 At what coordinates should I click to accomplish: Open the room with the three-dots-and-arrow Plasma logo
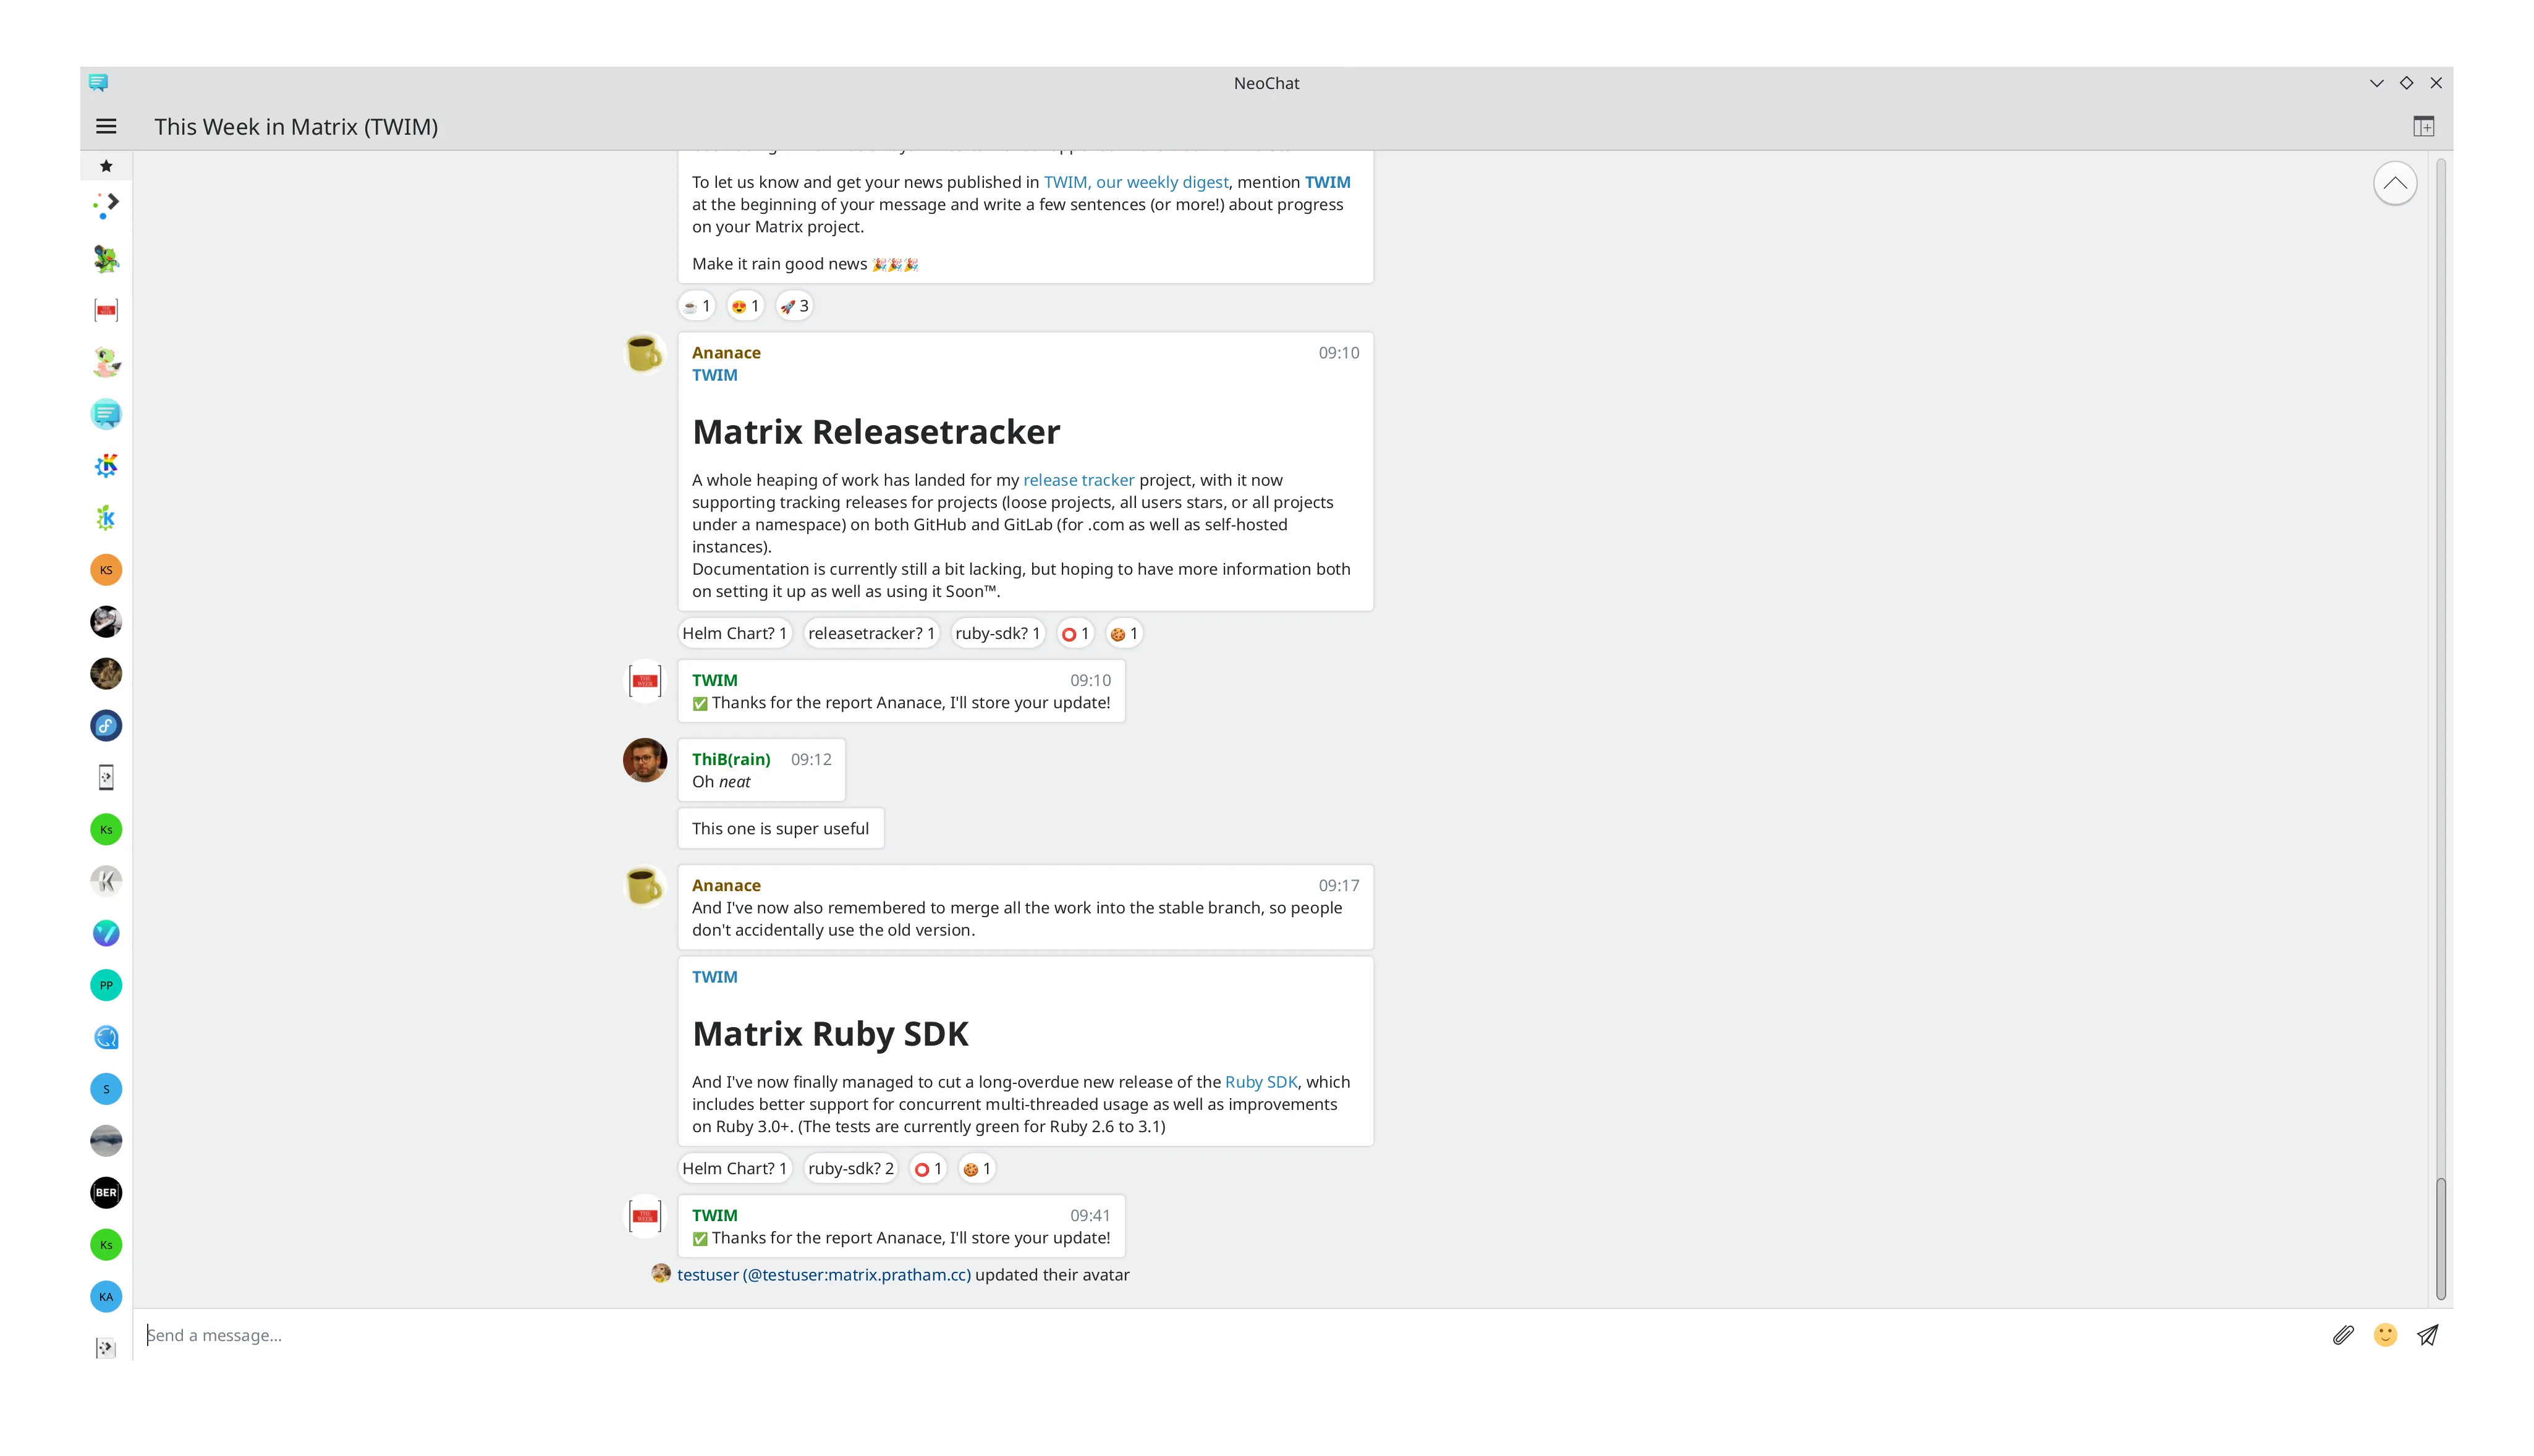[106, 206]
